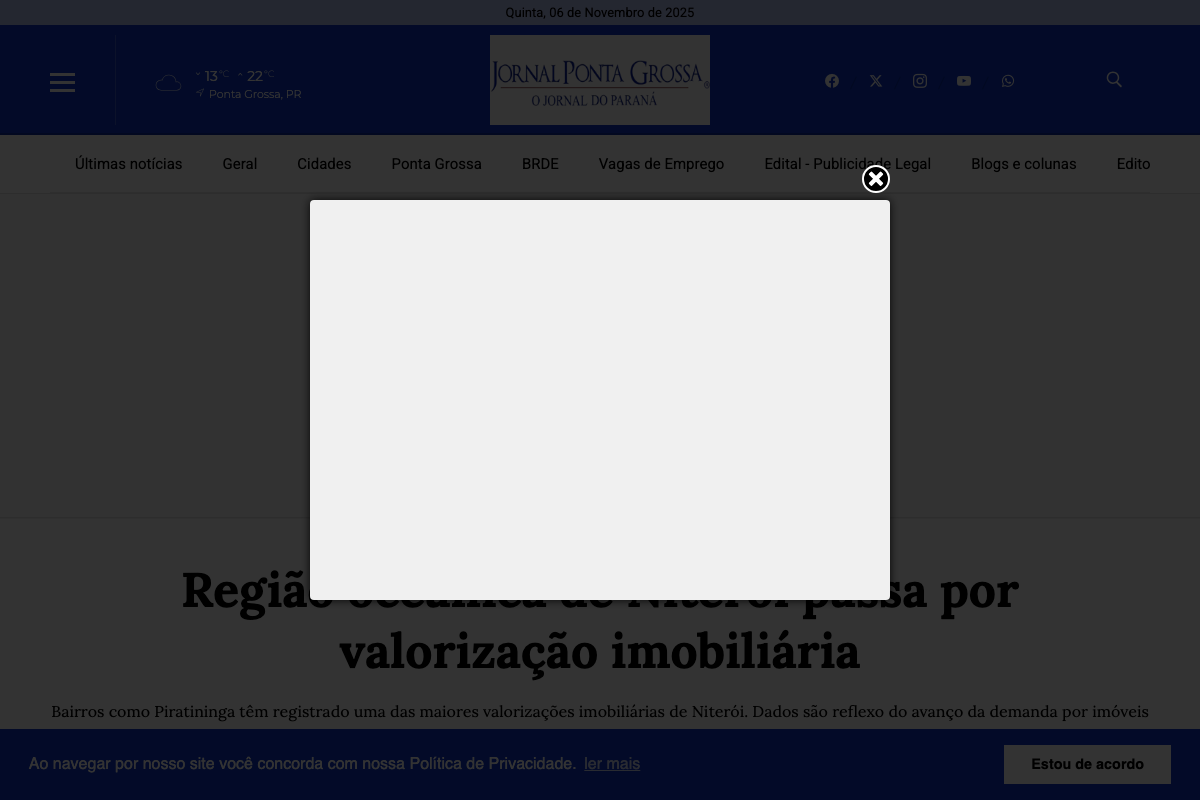This screenshot has width=1200, height=800.
Task: Open the Últimas notícias menu item
Action: pos(128,164)
